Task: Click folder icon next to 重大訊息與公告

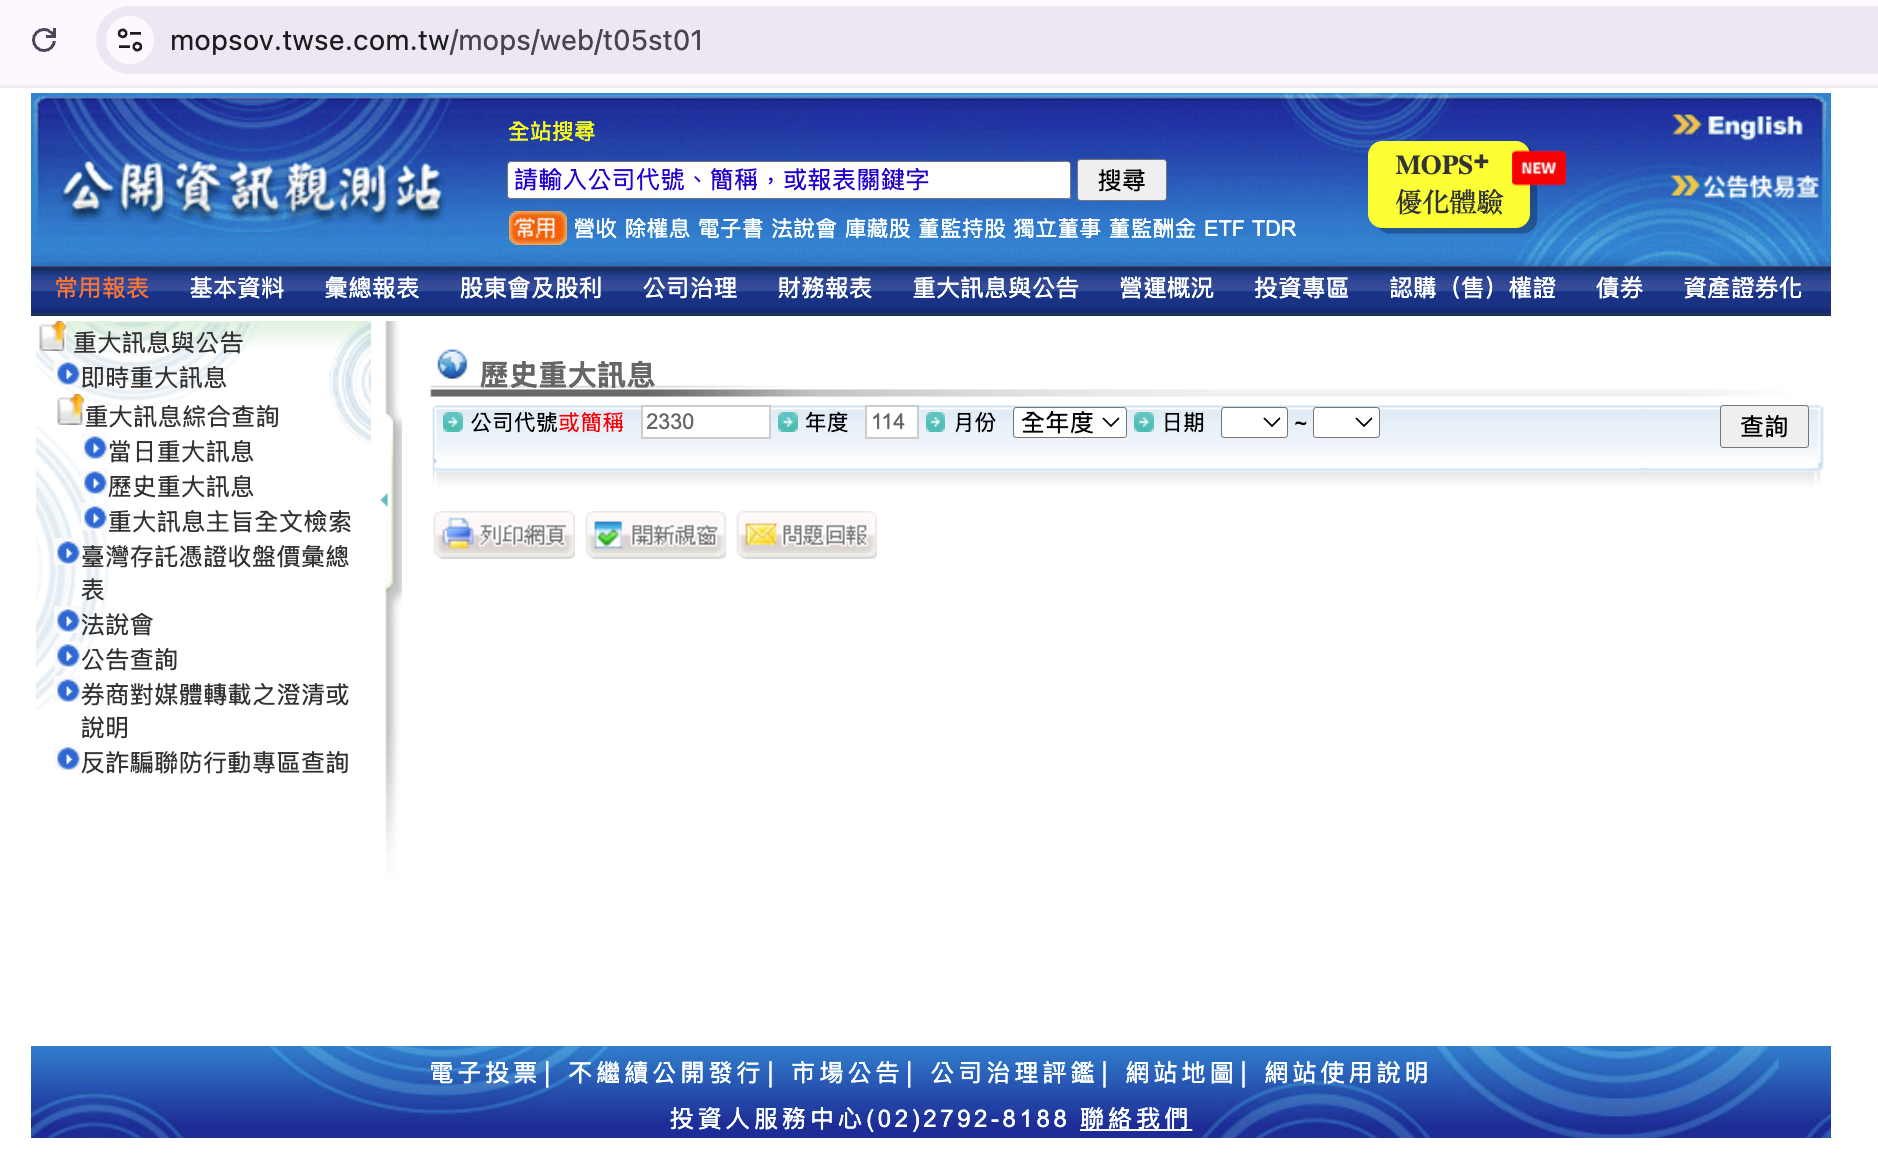Action: tap(53, 337)
